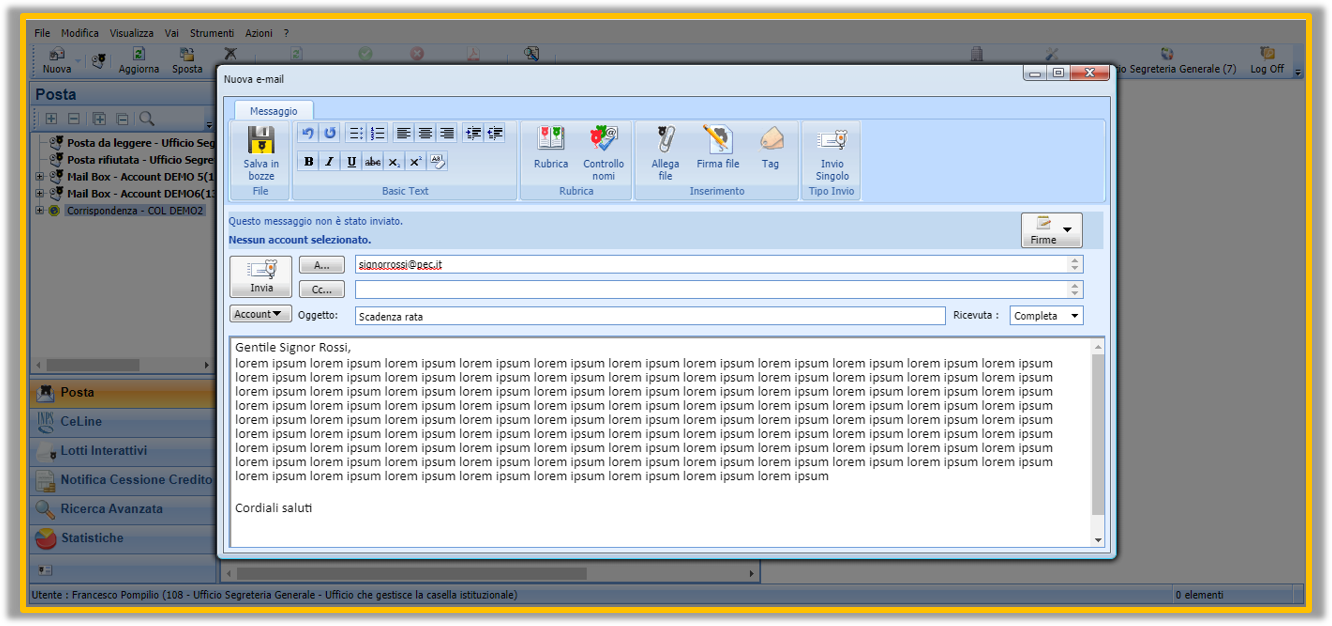Open the Vai menu
The width and height of the screenshot is (1332, 626).
coord(172,33)
